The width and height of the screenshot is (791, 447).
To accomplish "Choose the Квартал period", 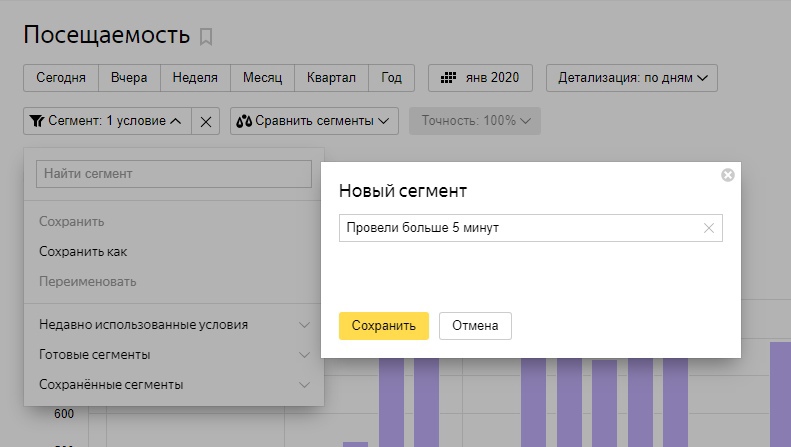I will (x=331, y=78).
